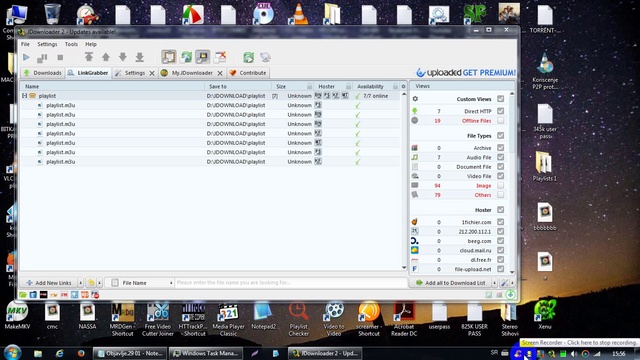Click Add all to Download List button

451,283
